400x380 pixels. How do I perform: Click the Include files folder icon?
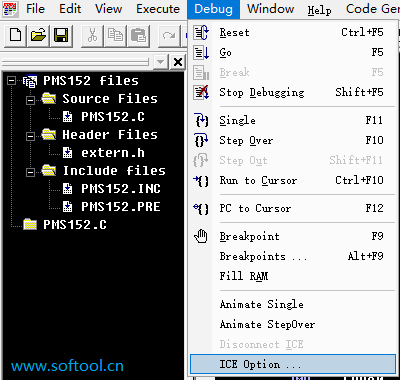[x=49, y=171]
